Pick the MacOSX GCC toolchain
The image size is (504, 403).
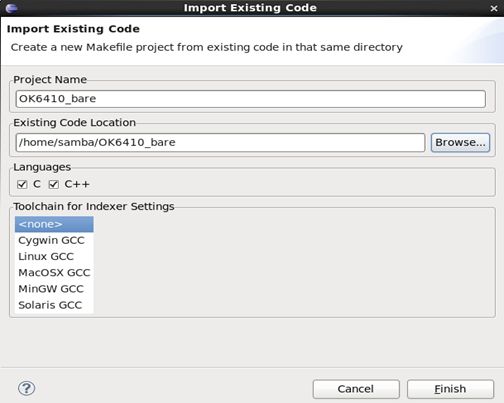(54, 273)
